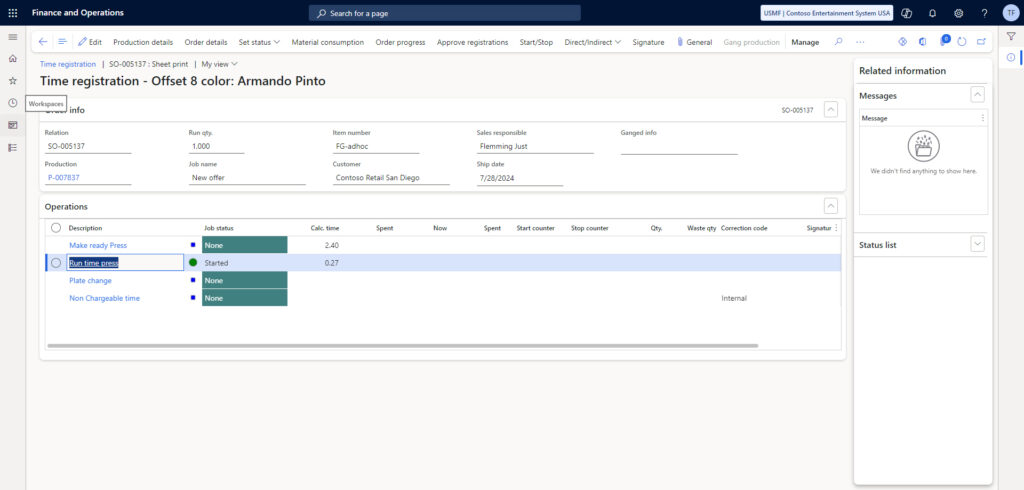Open the app launcher waffle menu

click(x=12, y=13)
